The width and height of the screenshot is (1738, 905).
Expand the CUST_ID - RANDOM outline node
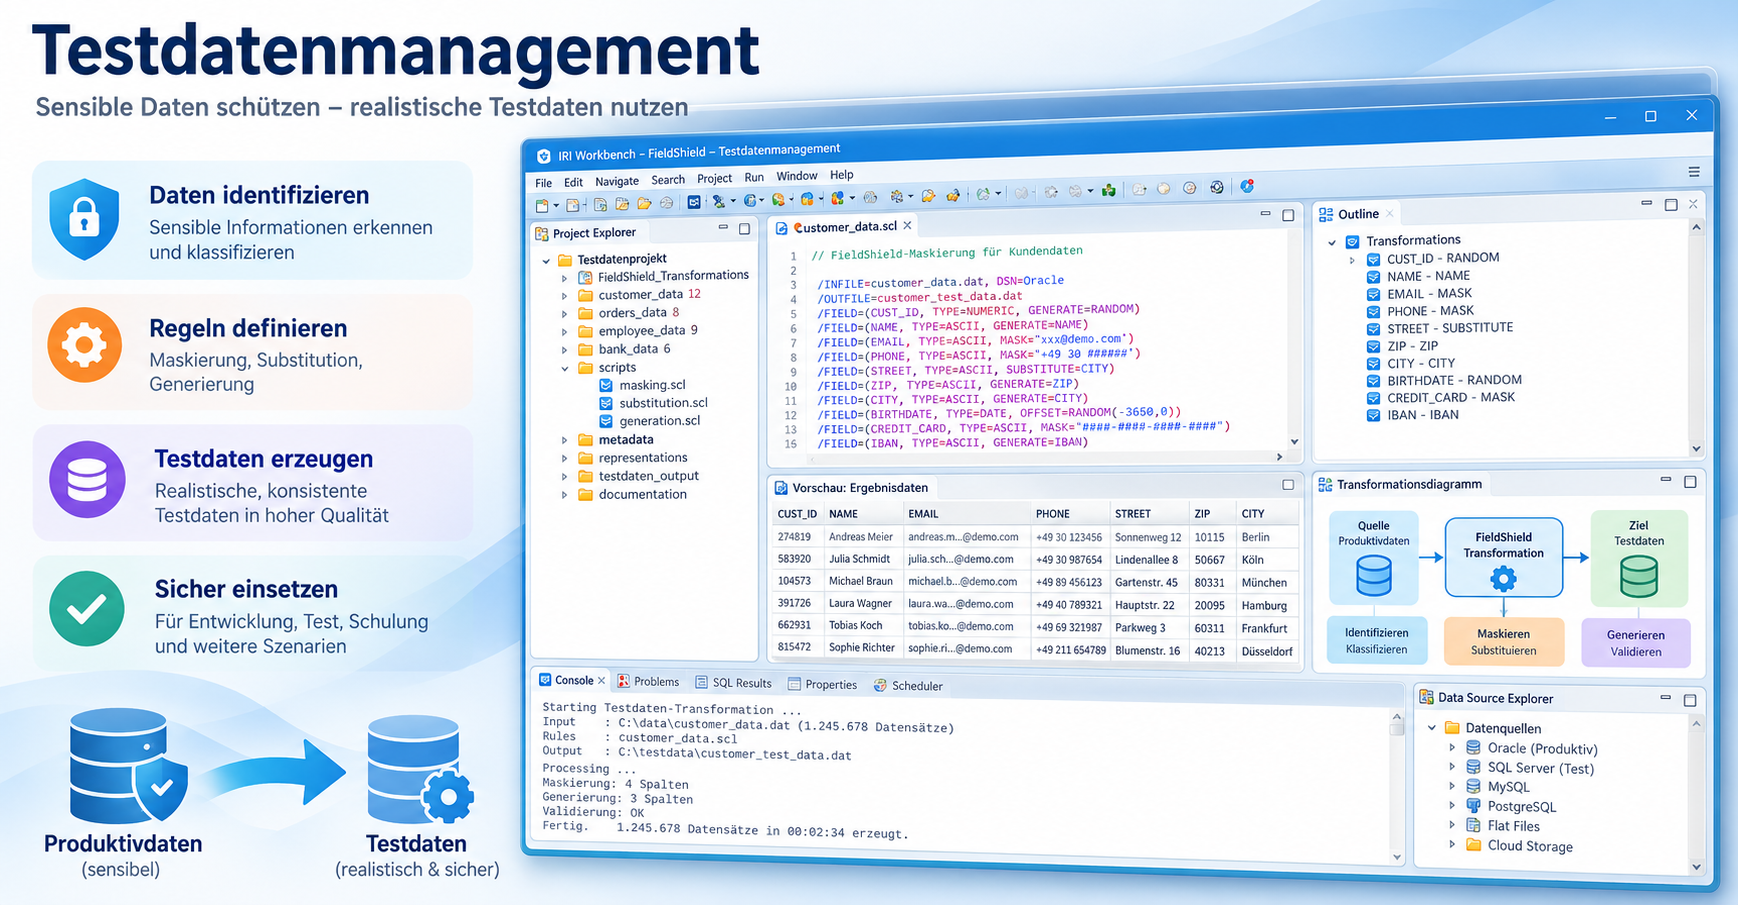[x=1352, y=259]
